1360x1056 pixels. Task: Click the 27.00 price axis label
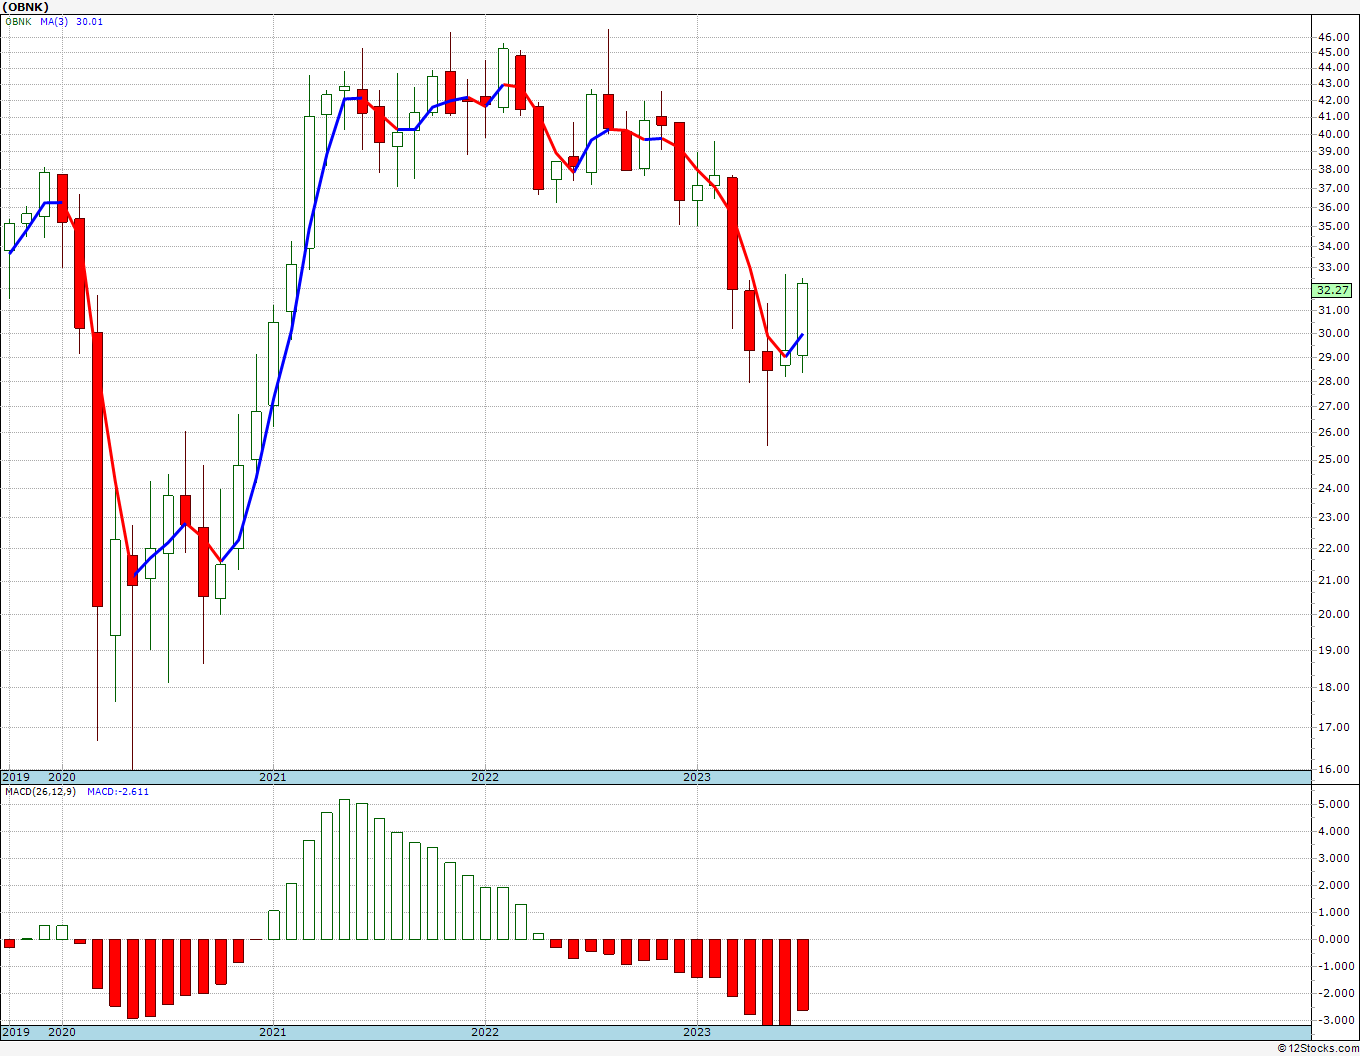click(x=1333, y=406)
